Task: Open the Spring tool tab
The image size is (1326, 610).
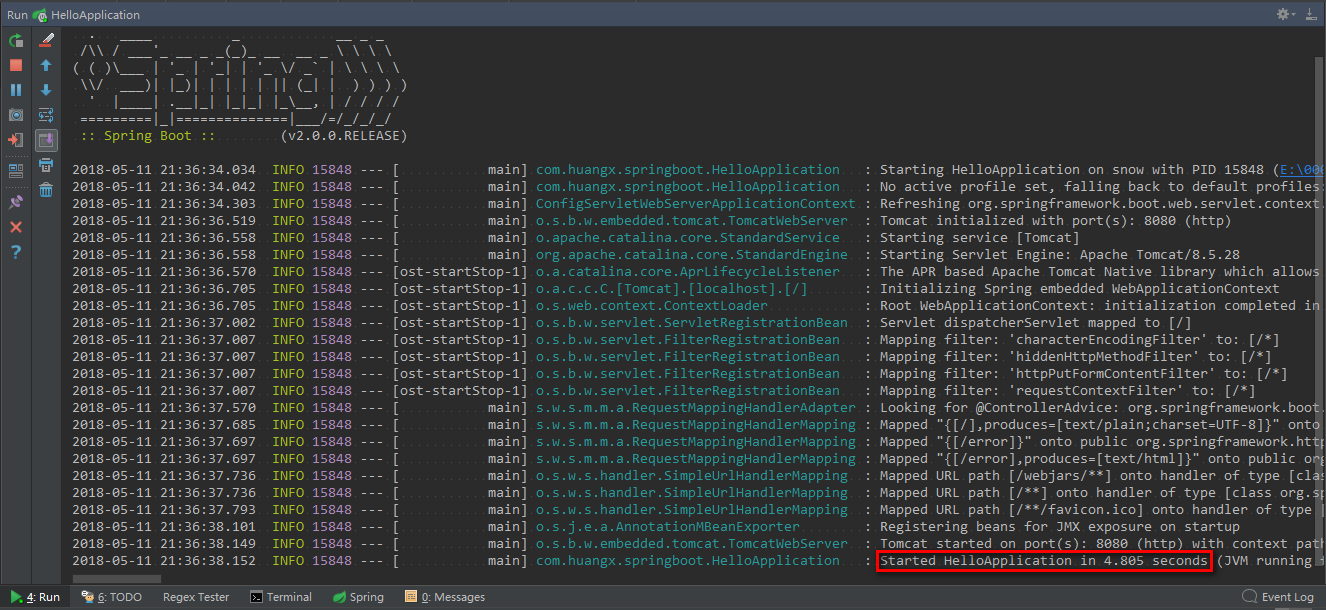Action: (x=358, y=597)
